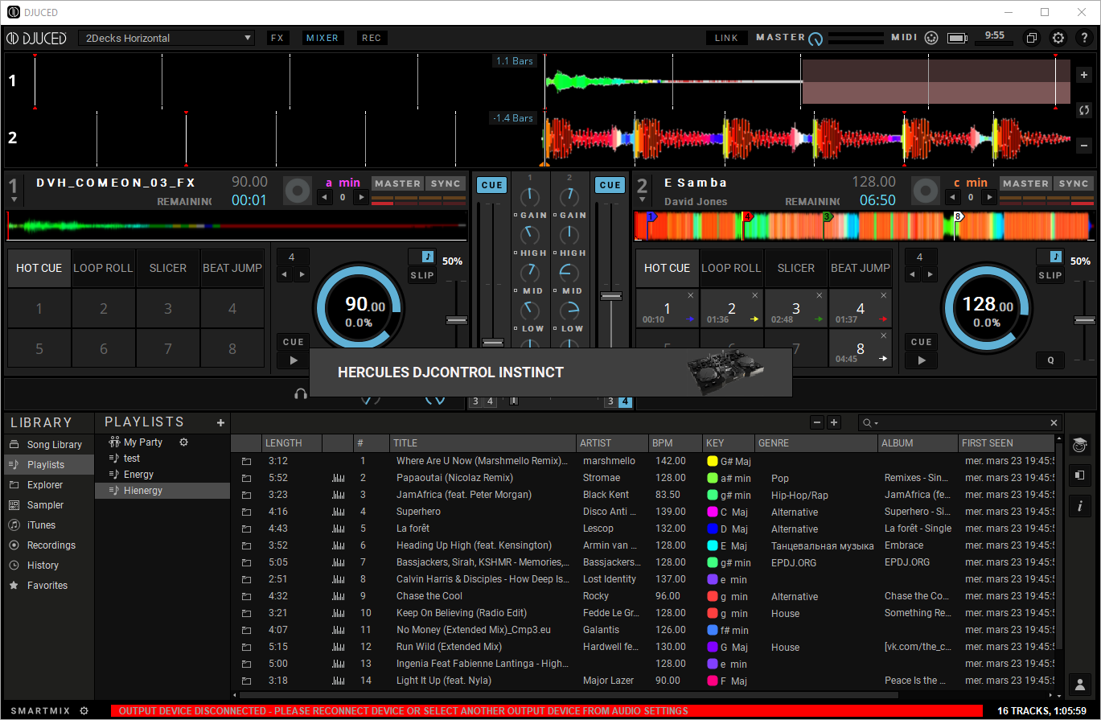This screenshot has width=1101, height=720.
Task: Open My Party playlist settings gear
Action: coord(184,442)
